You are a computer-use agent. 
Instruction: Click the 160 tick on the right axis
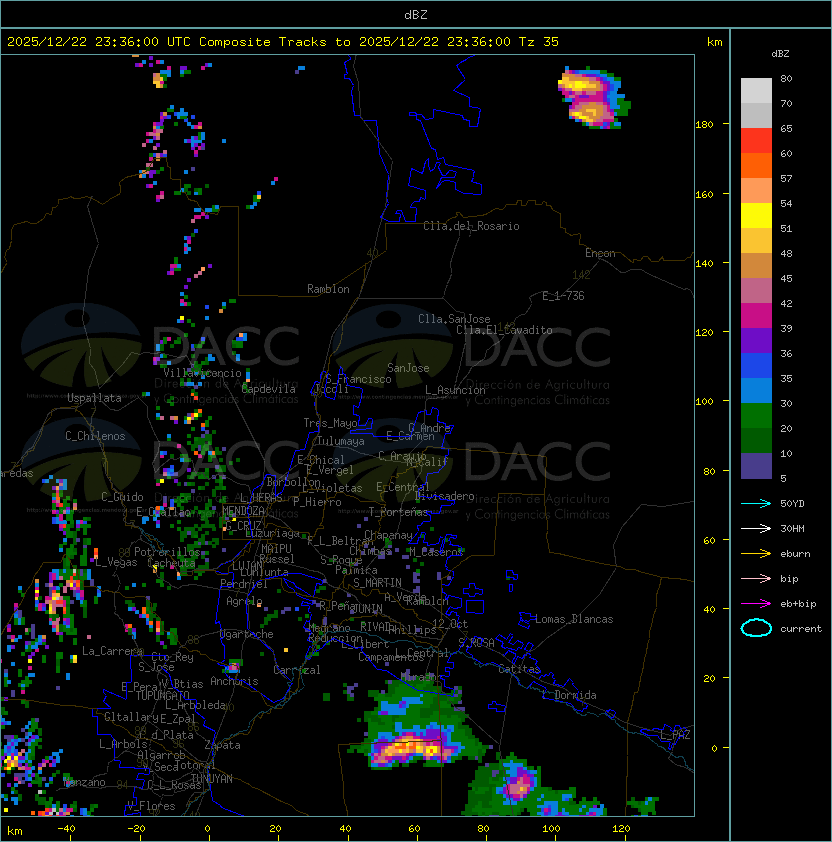coord(704,194)
